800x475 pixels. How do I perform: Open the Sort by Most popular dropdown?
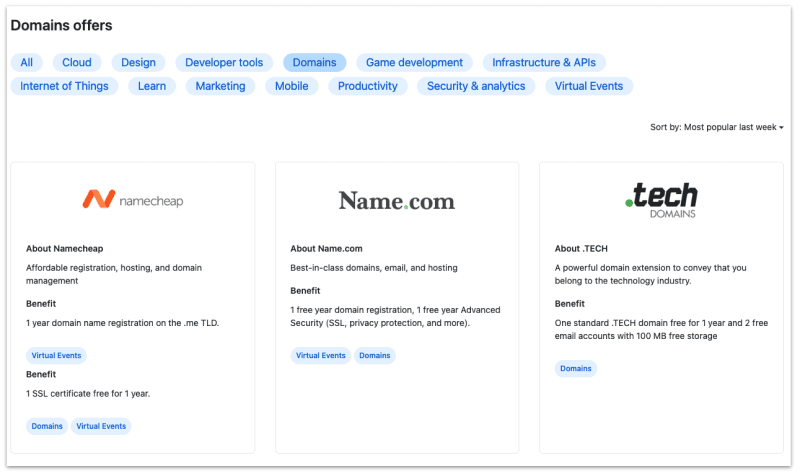point(716,127)
